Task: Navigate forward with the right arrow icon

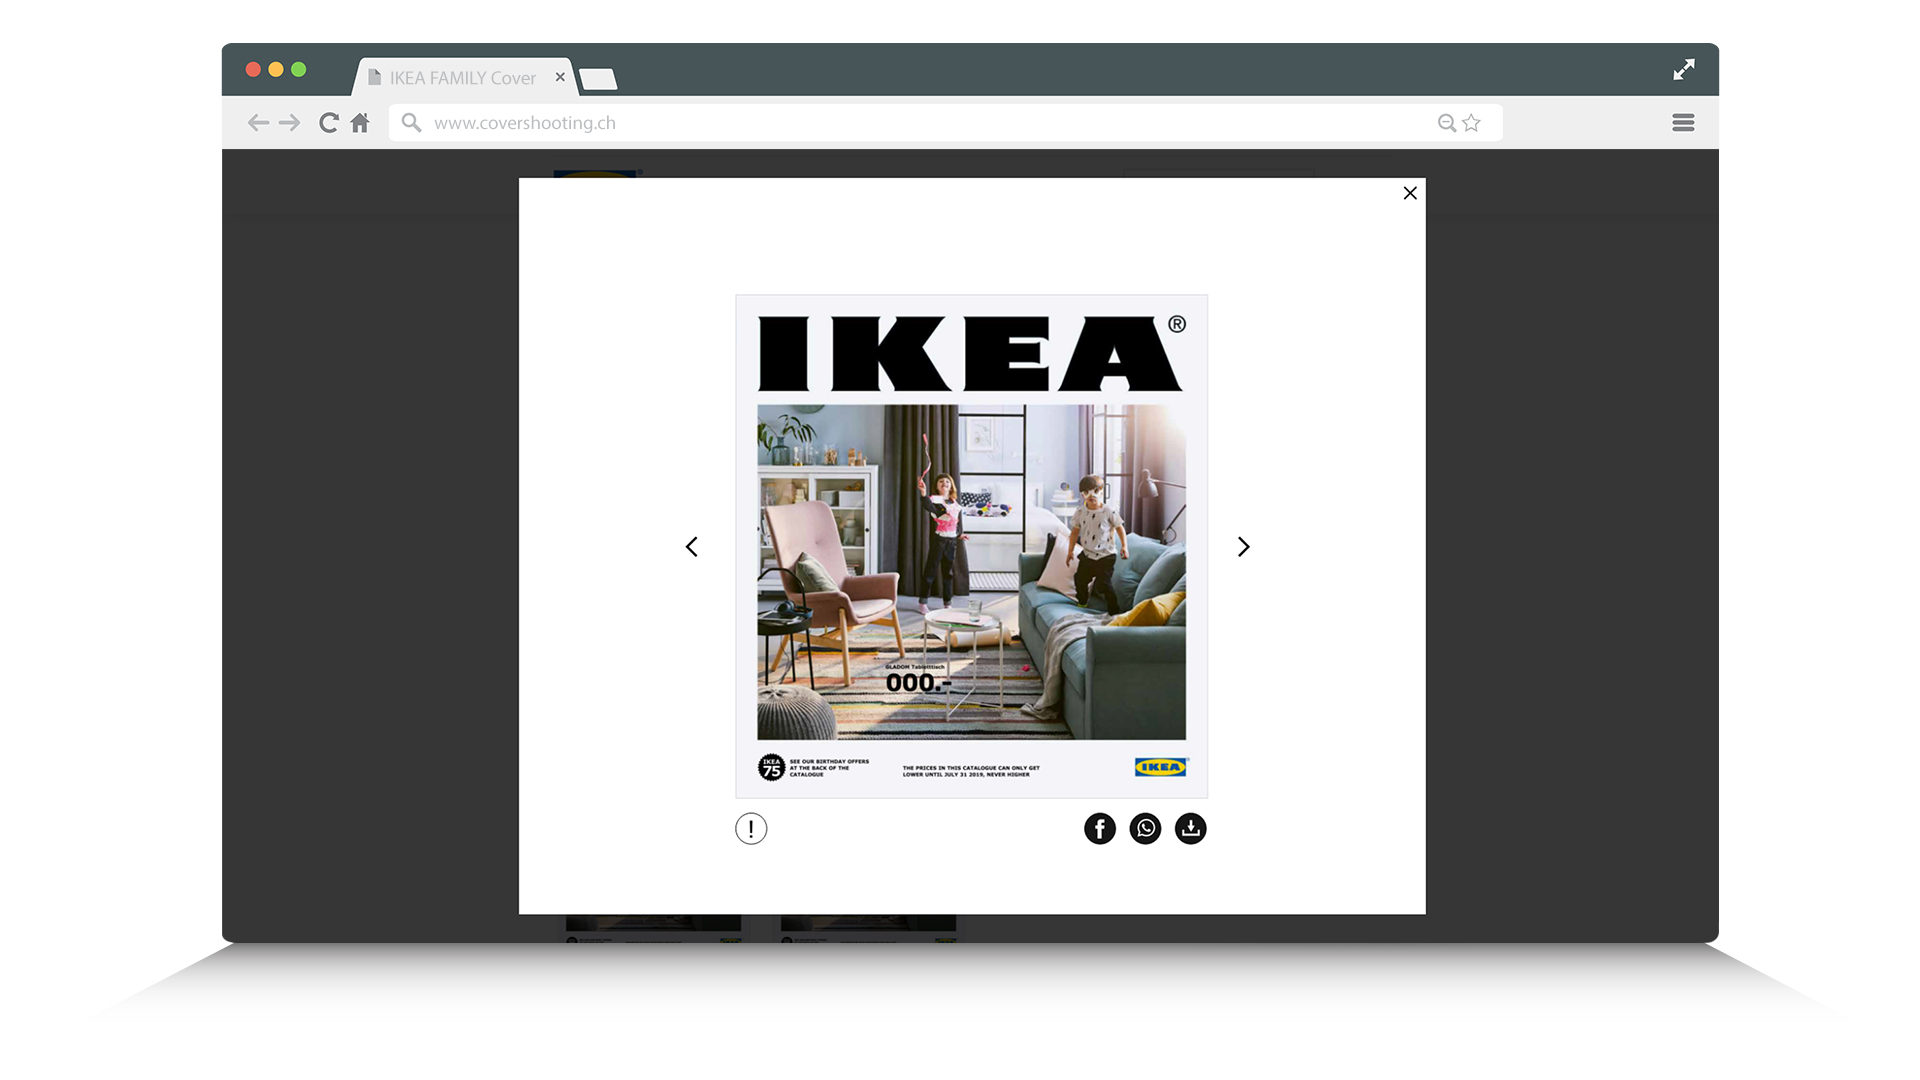Action: point(290,122)
